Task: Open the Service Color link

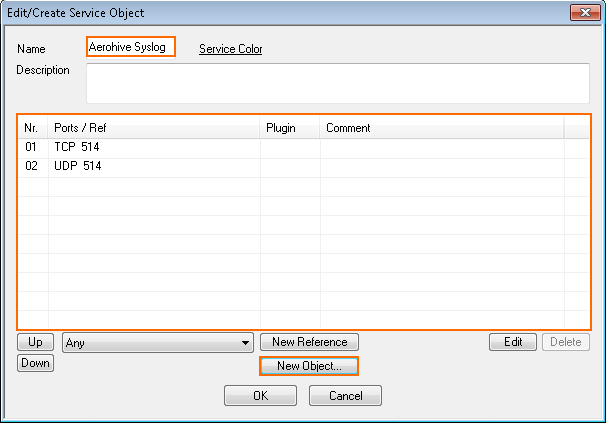Action: click(x=231, y=49)
